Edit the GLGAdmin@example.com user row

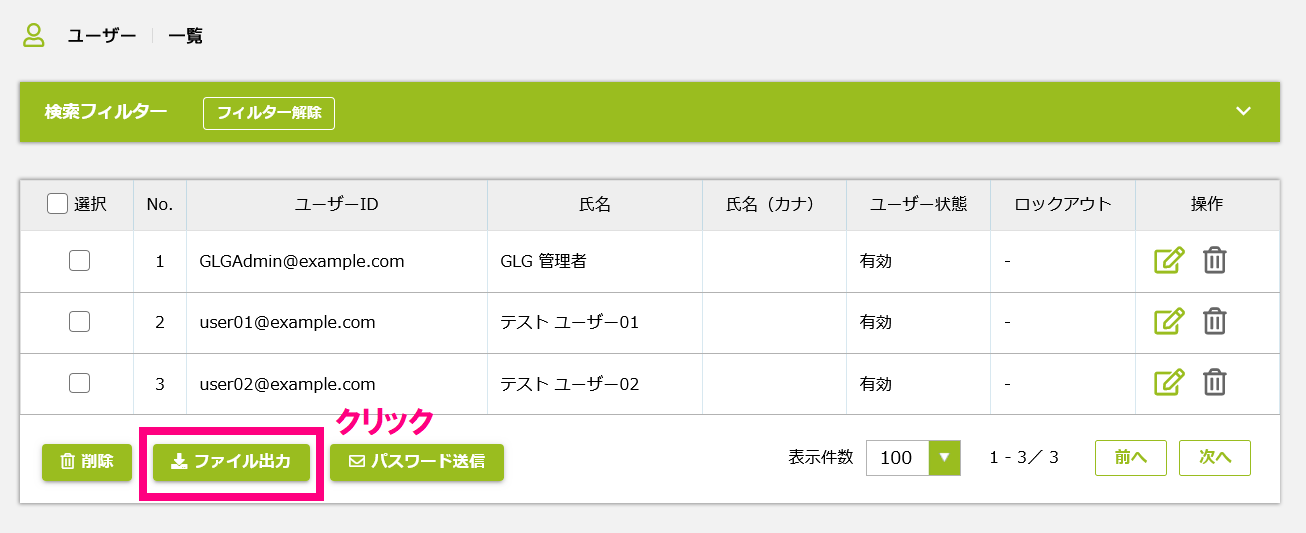click(x=1169, y=261)
